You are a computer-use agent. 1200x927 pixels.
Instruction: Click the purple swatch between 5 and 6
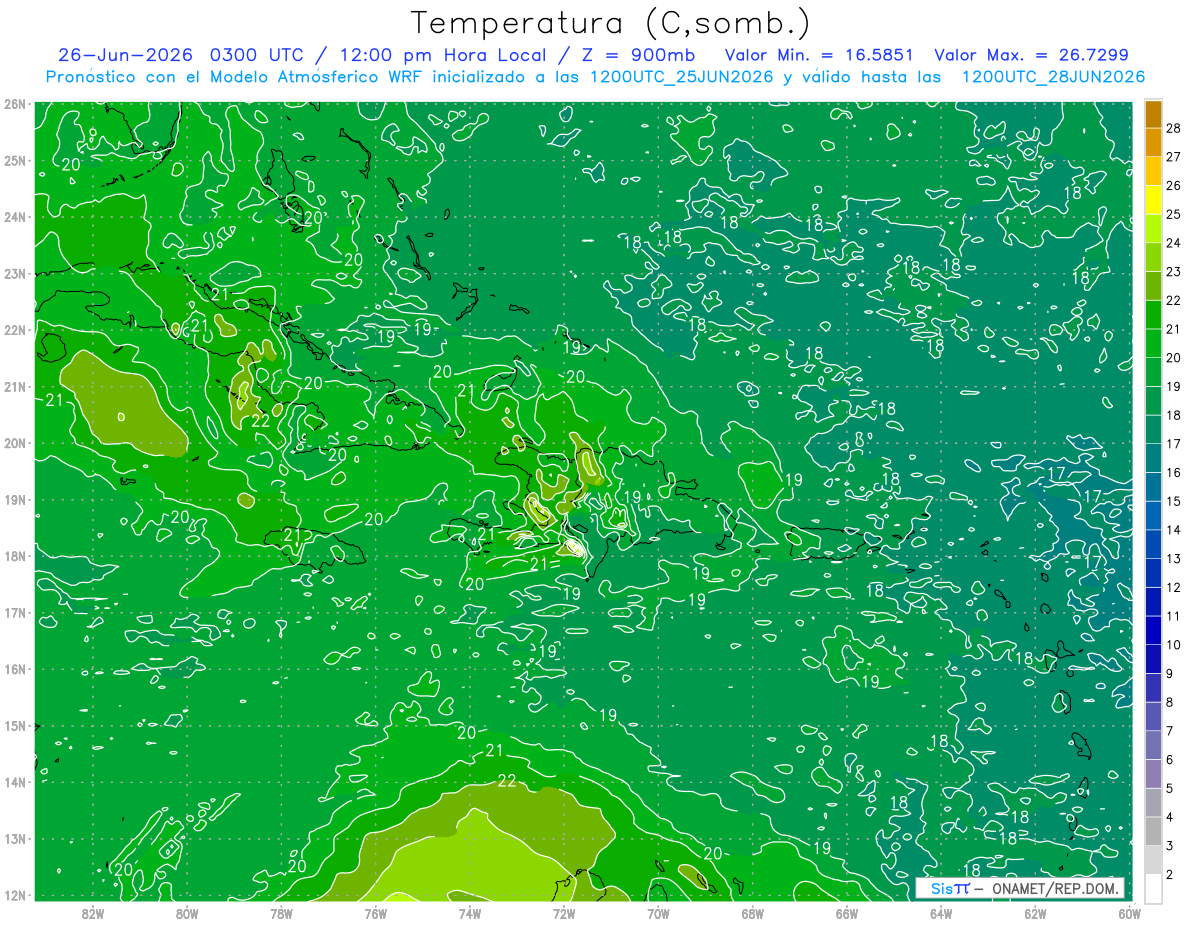coord(1153,773)
